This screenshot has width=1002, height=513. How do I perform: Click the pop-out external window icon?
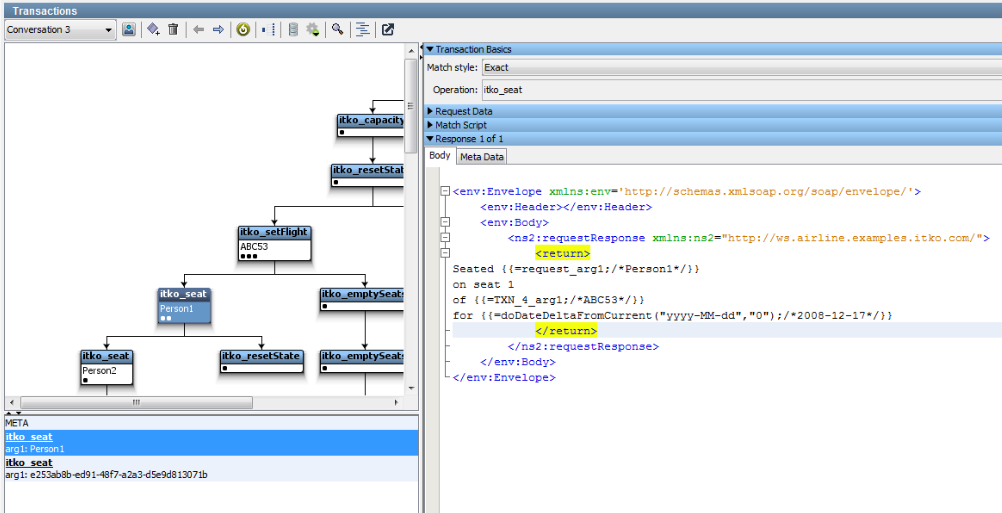pyautogui.click(x=388, y=30)
